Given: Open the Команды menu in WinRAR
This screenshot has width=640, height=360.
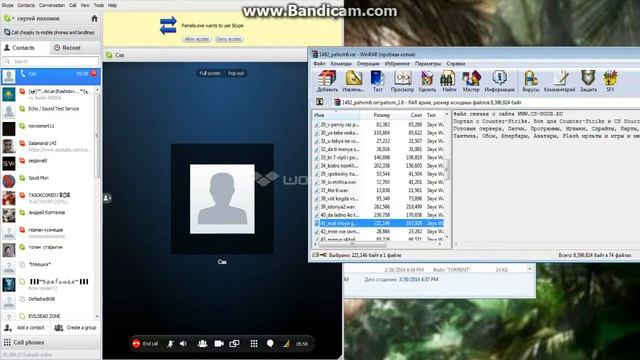Looking at the screenshot, I should point(340,64).
